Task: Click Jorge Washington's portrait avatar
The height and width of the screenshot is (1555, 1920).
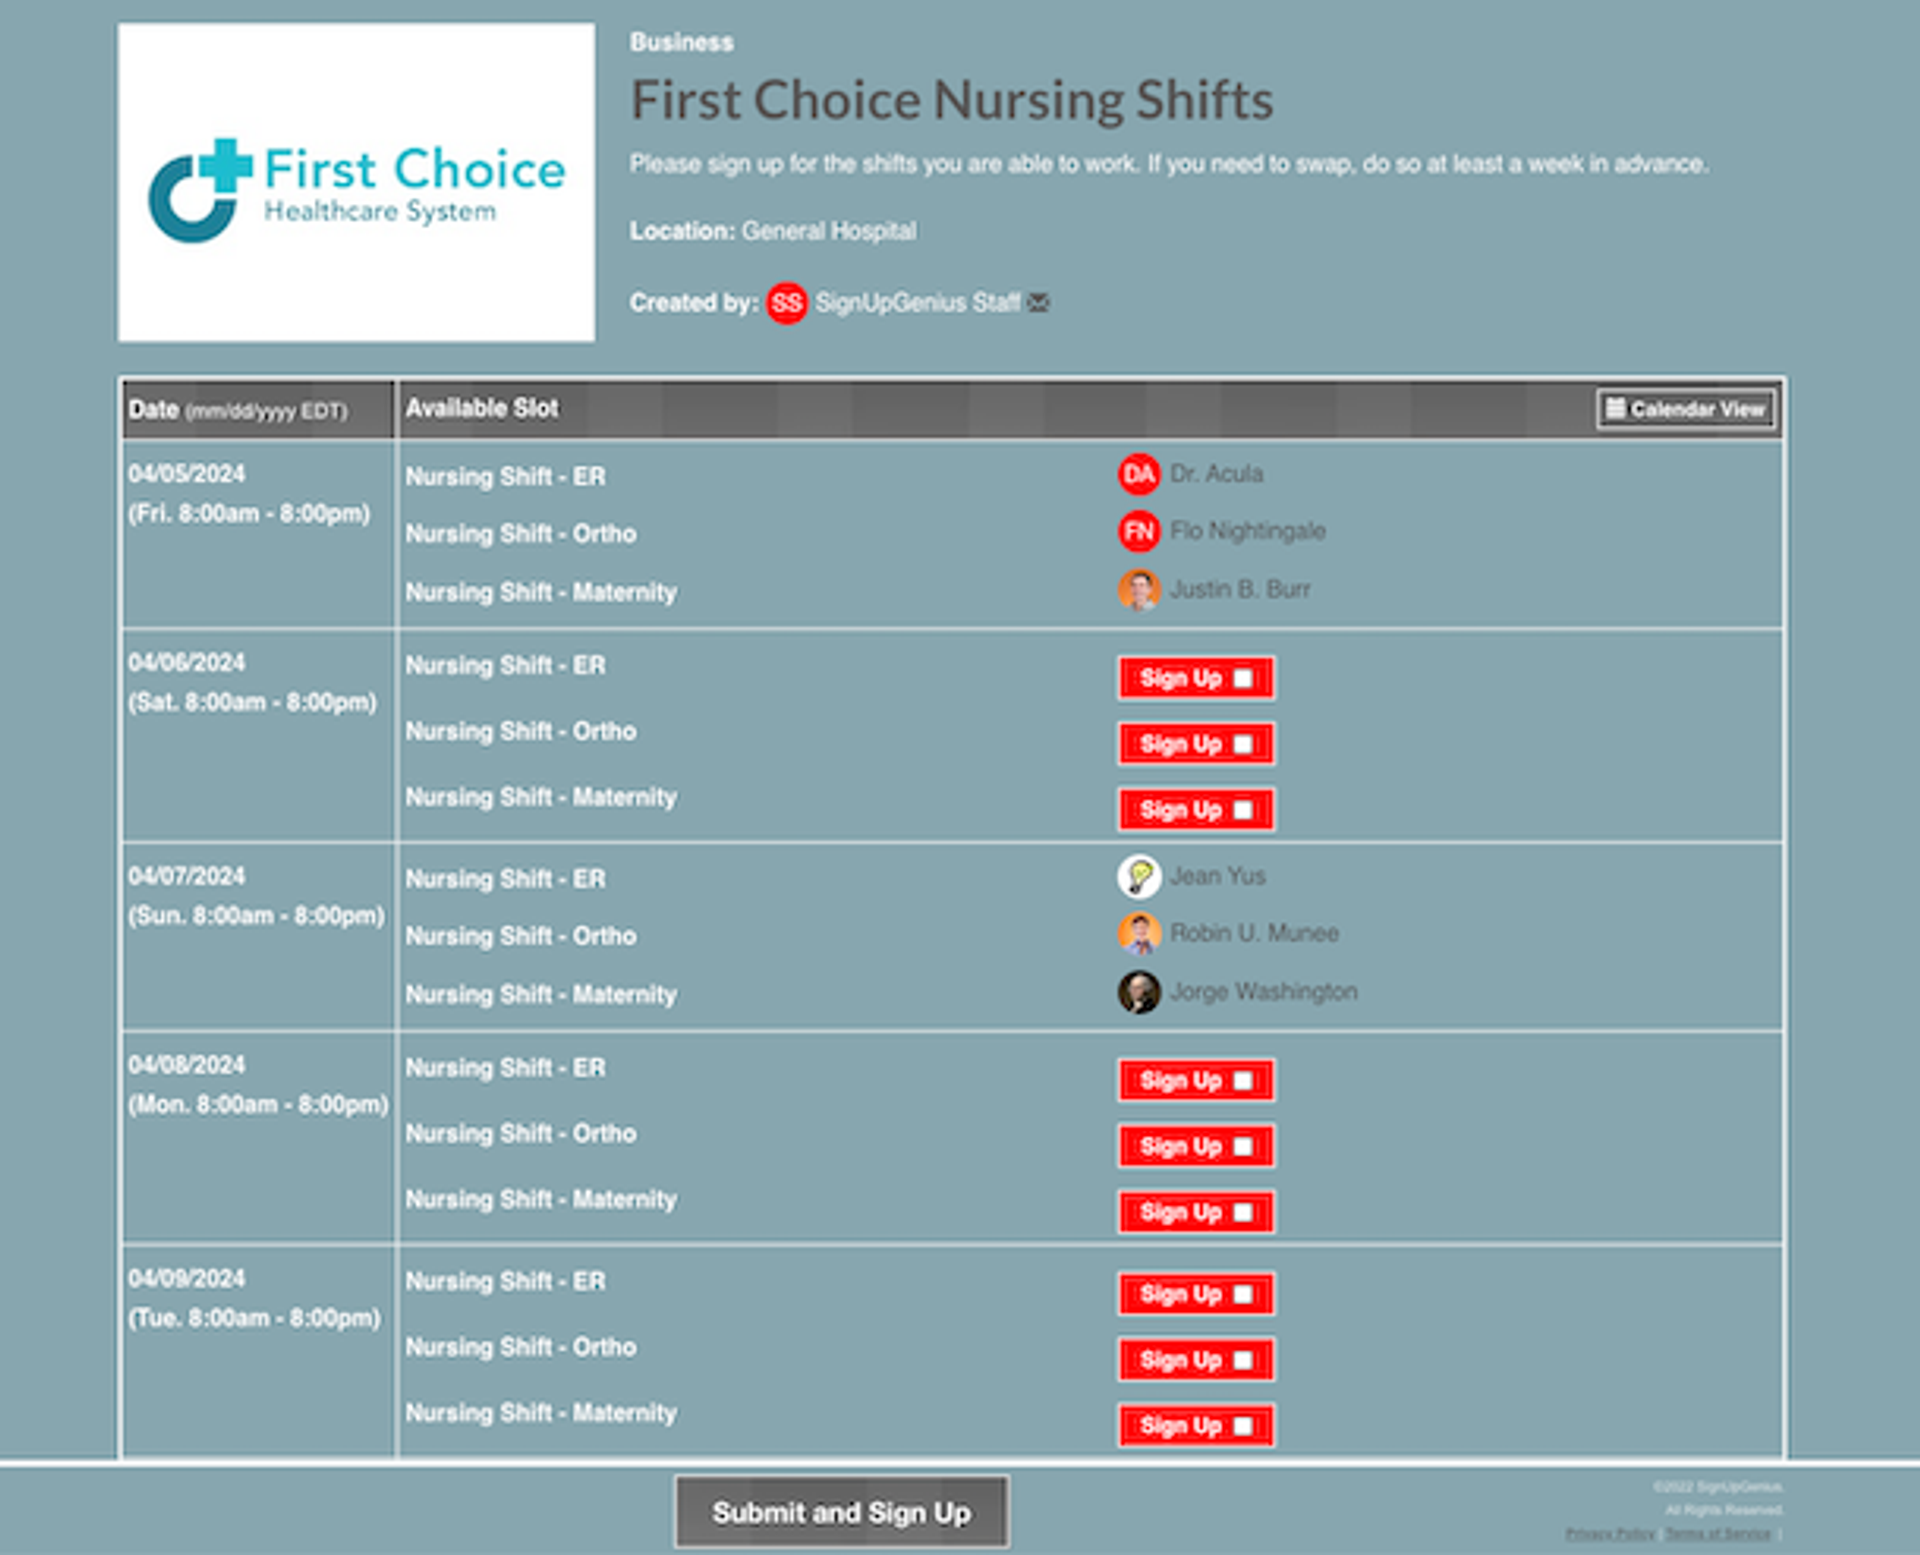Action: coord(1139,992)
